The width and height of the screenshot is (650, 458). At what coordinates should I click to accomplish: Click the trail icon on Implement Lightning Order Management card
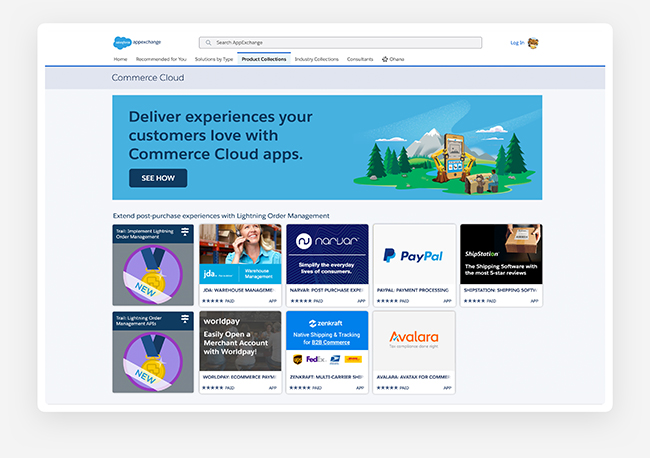click(185, 232)
